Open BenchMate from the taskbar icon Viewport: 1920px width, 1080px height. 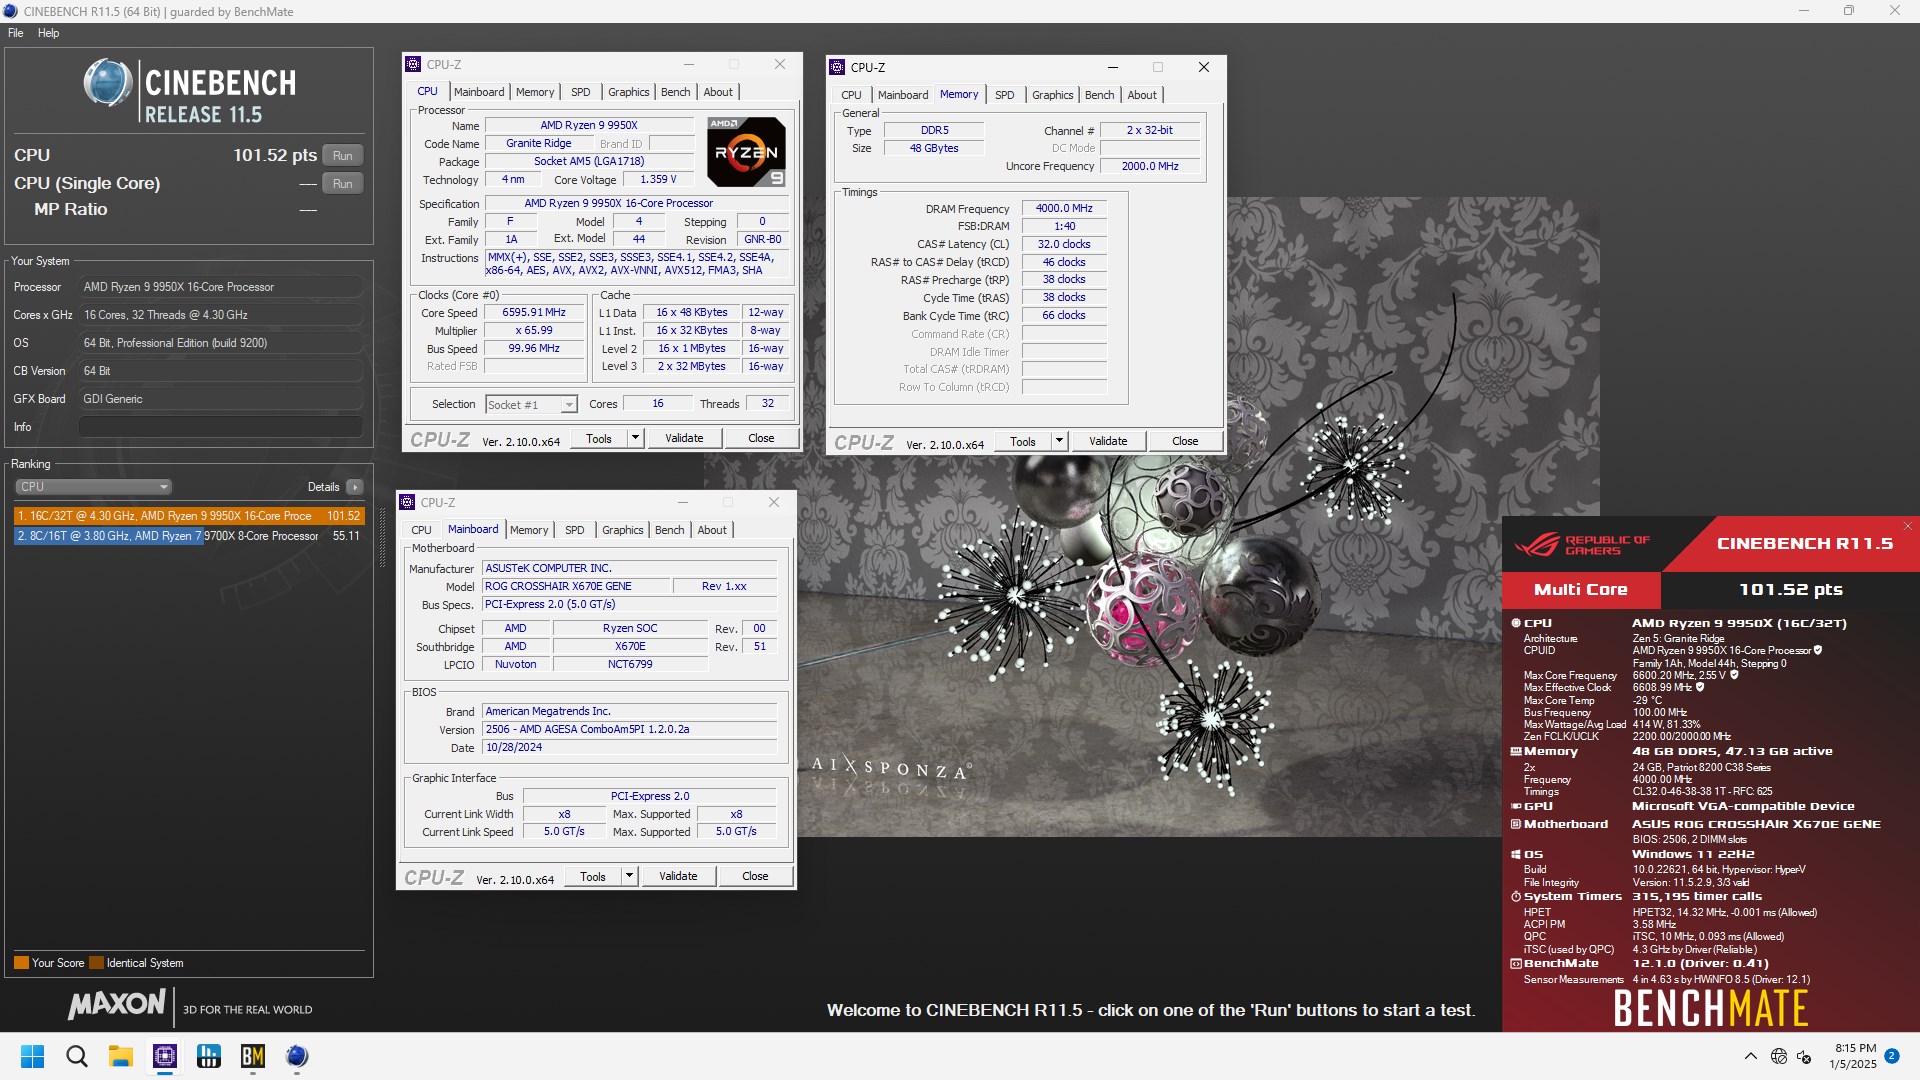click(x=253, y=1056)
